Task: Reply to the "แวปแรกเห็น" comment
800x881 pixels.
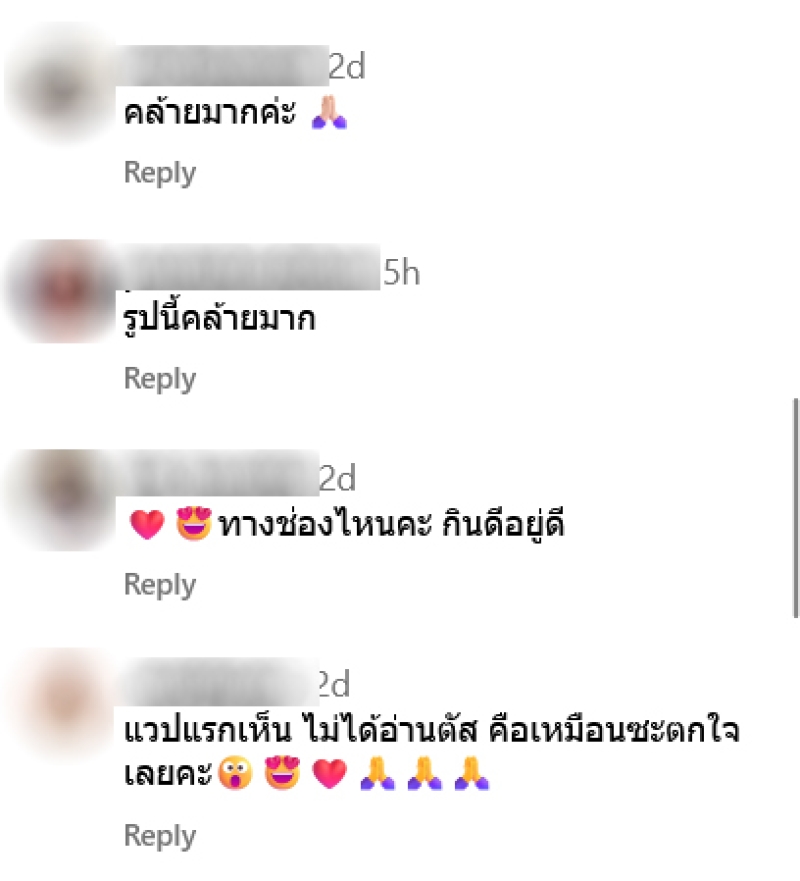Action: (160, 836)
